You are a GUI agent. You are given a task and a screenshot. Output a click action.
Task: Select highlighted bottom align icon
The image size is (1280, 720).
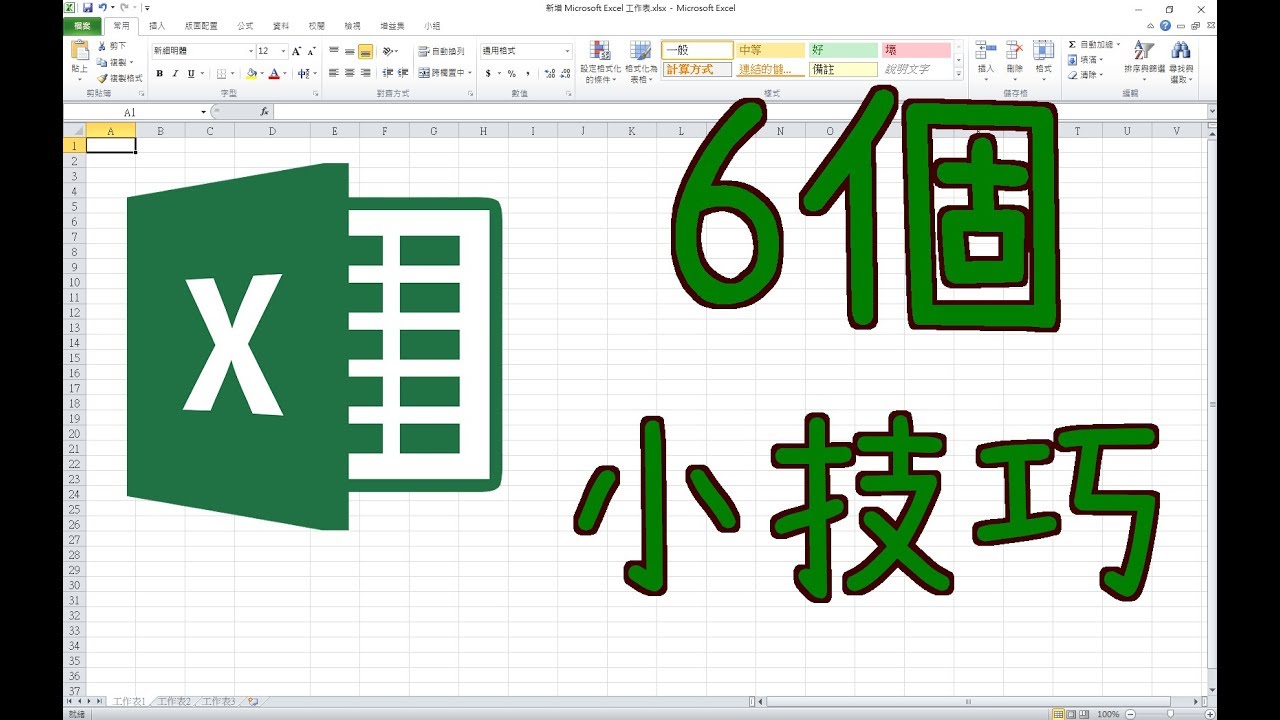point(366,51)
